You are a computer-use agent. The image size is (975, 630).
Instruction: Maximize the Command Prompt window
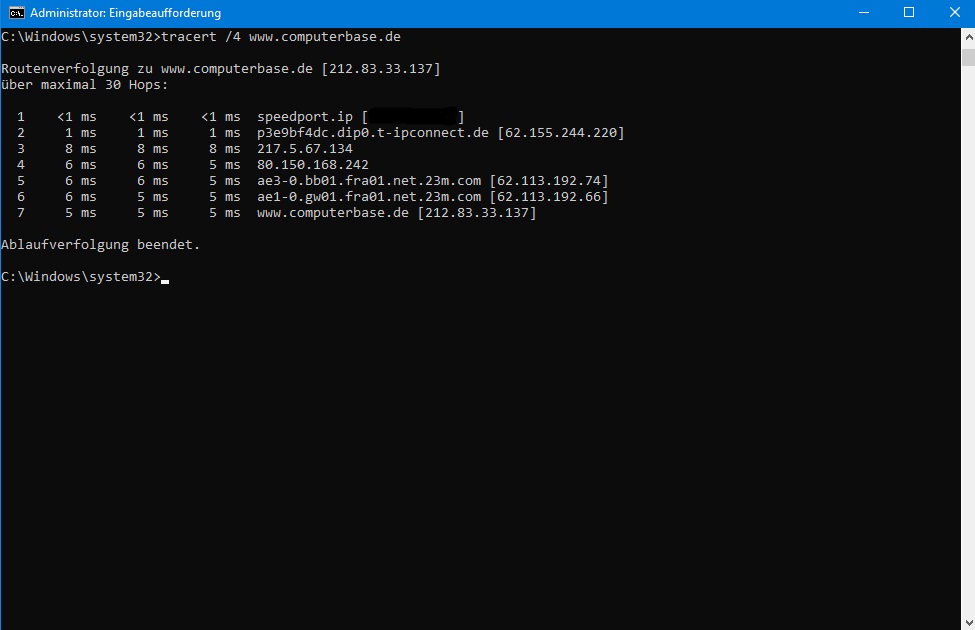point(908,13)
